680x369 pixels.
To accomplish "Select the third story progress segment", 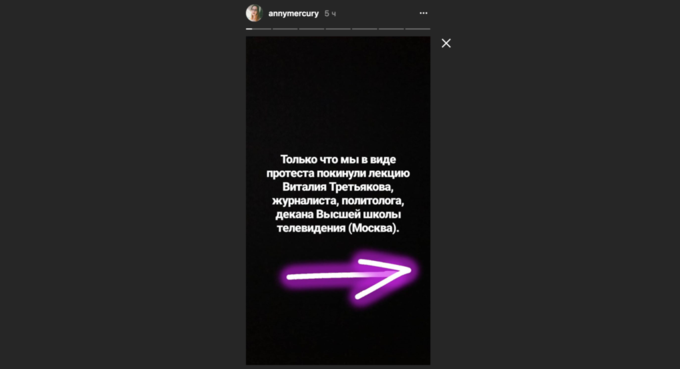I will coord(311,29).
